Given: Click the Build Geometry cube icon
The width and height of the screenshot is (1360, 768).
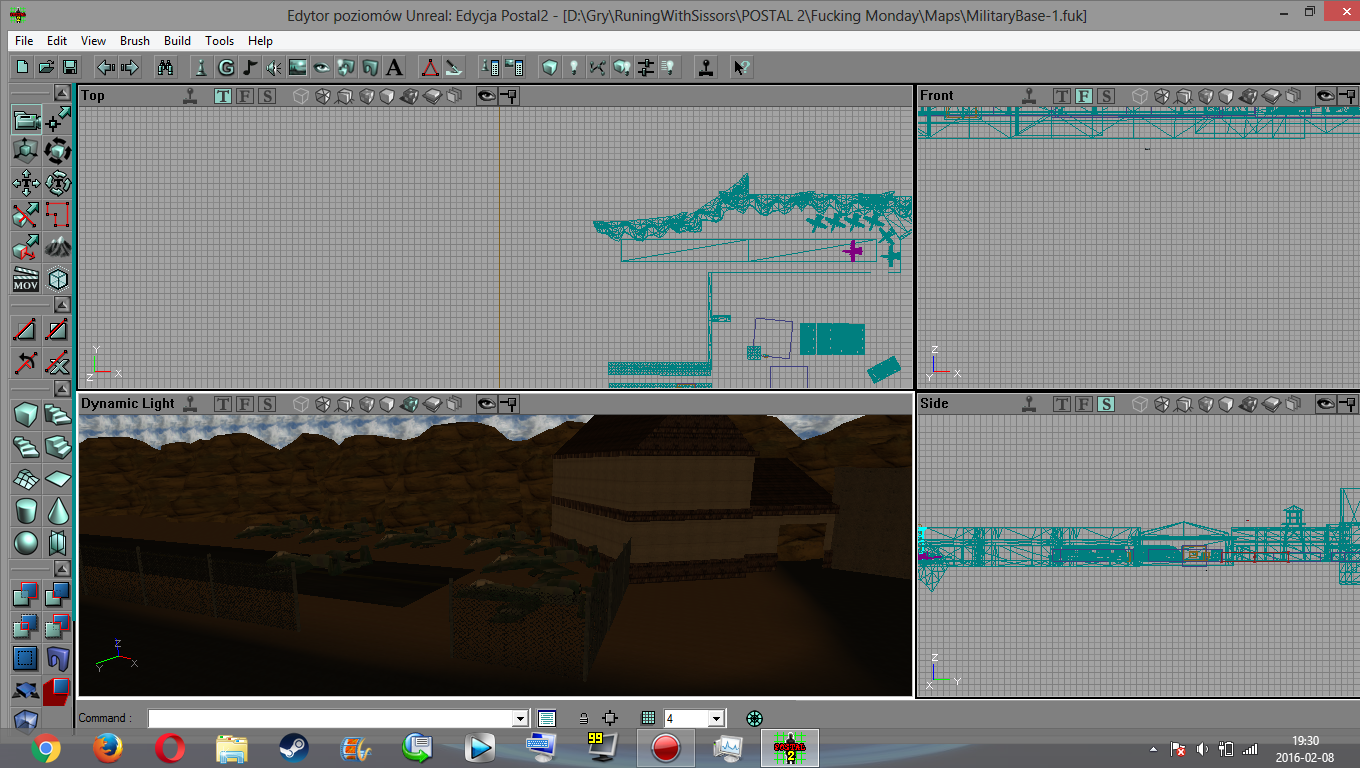Looking at the screenshot, I should 549,67.
